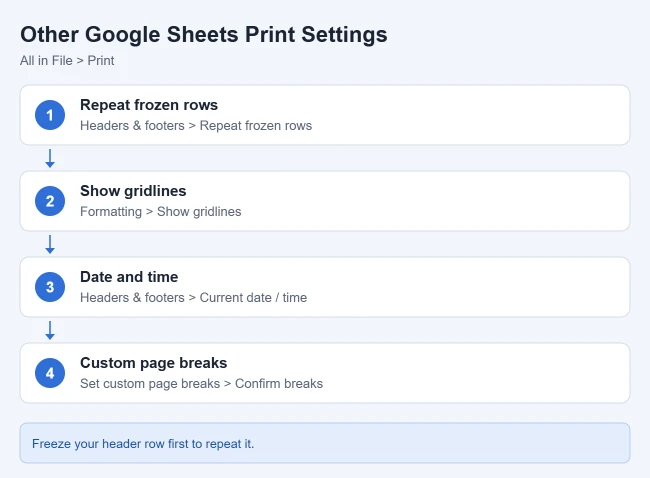Click the 'Freeze your header row first' tip
650x478 pixels.
[325, 443]
